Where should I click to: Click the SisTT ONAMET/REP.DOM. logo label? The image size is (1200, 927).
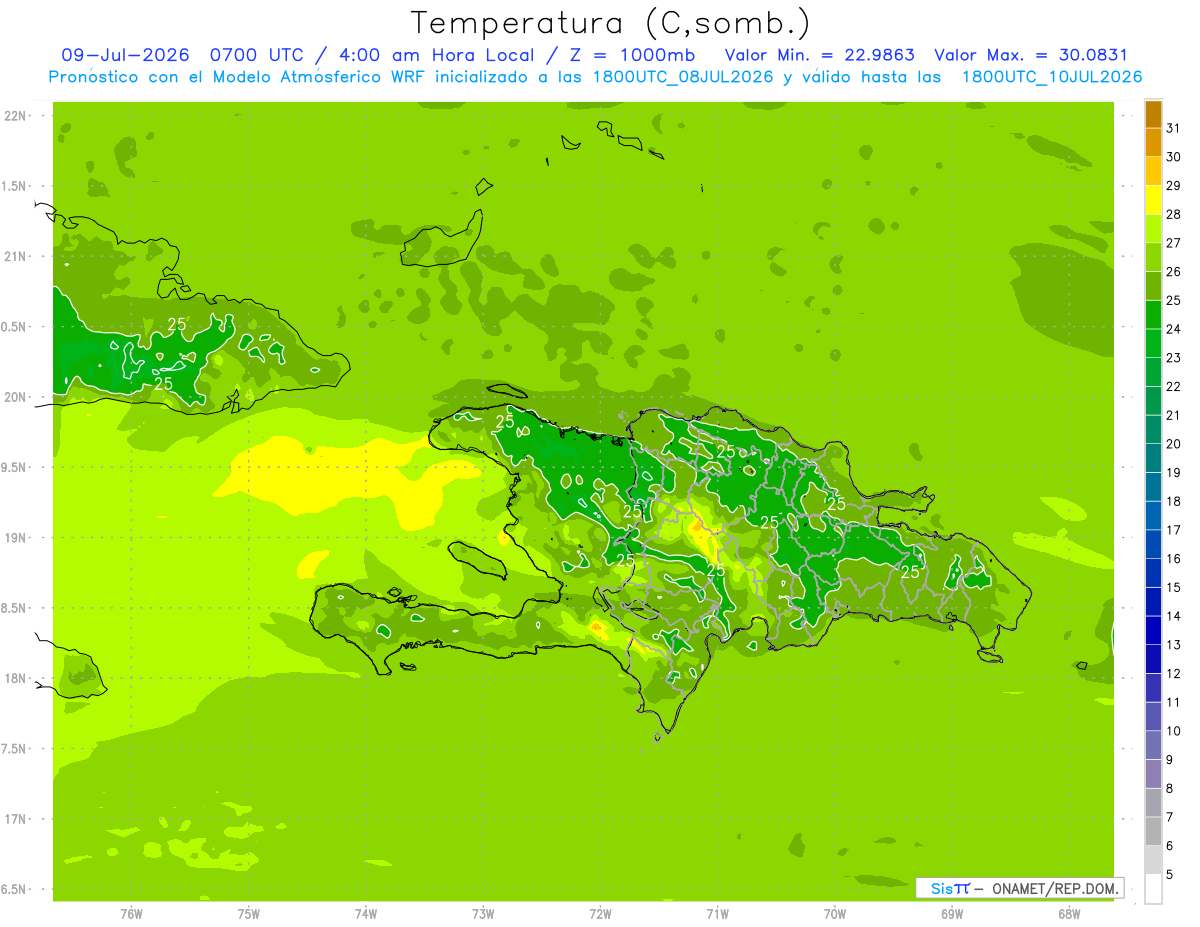click(1019, 888)
